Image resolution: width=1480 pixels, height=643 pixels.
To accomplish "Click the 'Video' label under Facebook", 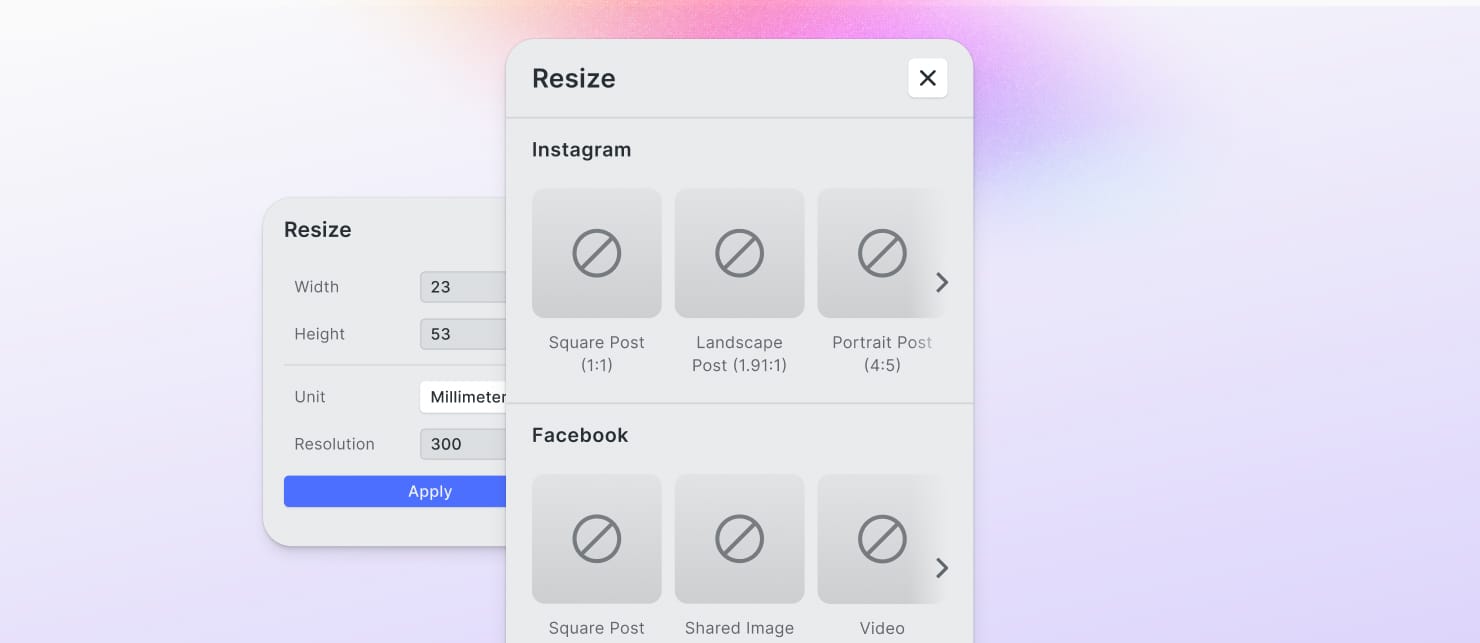I will [882, 628].
